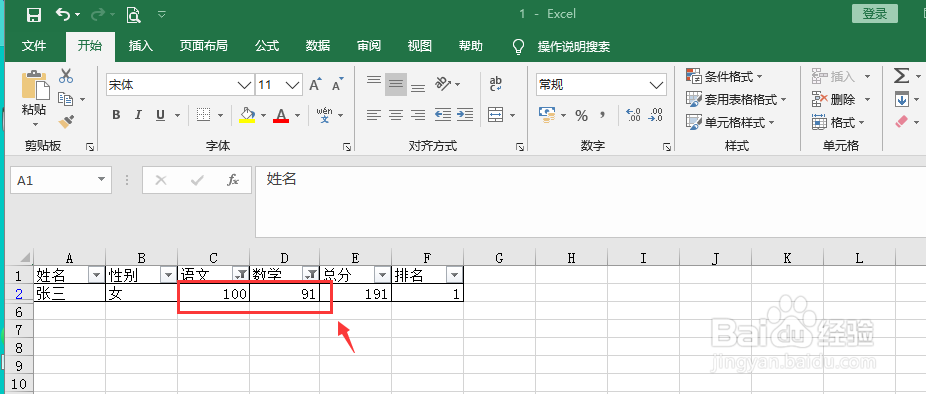This screenshot has width=926, height=394.
Task: Switch to the 插入 (Insert) tab
Action: pyautogui.click(x=141, y=46)
